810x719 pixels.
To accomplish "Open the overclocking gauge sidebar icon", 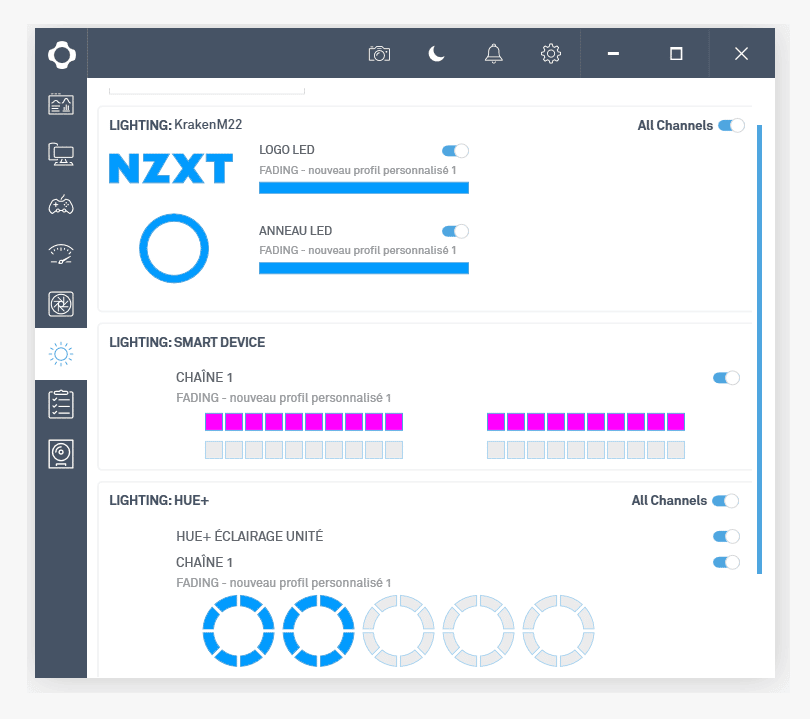I will pos(61,254).
